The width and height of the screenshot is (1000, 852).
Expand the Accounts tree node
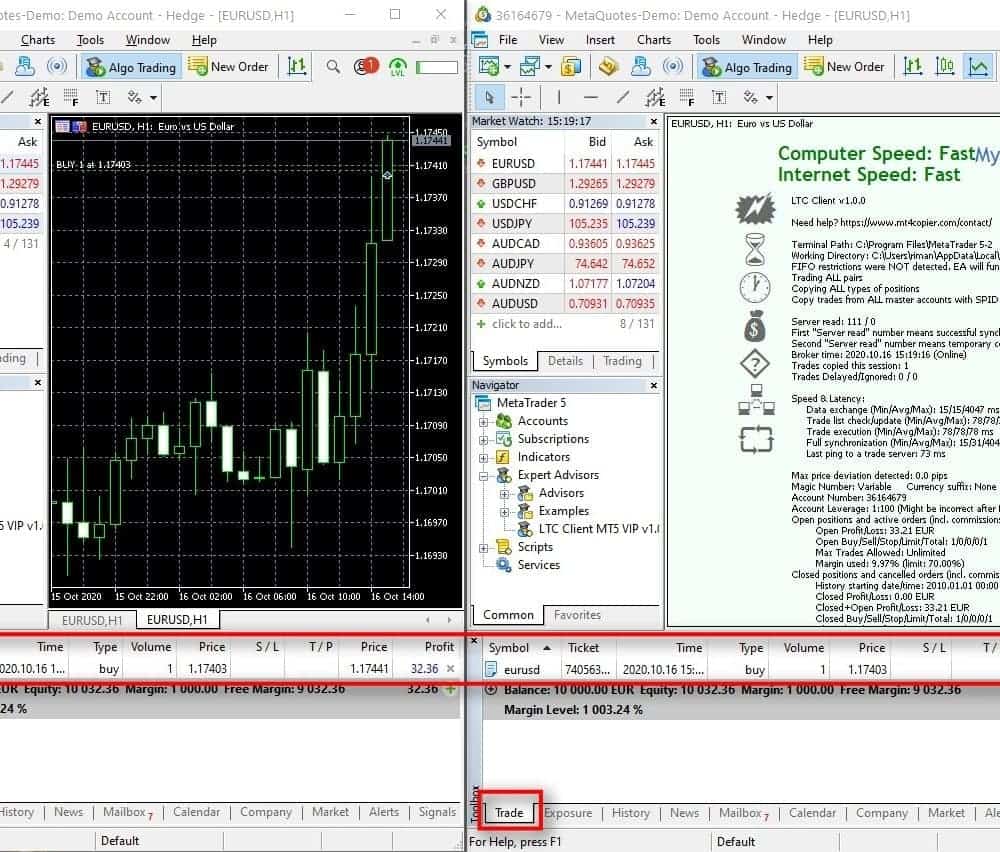[483, 422]
